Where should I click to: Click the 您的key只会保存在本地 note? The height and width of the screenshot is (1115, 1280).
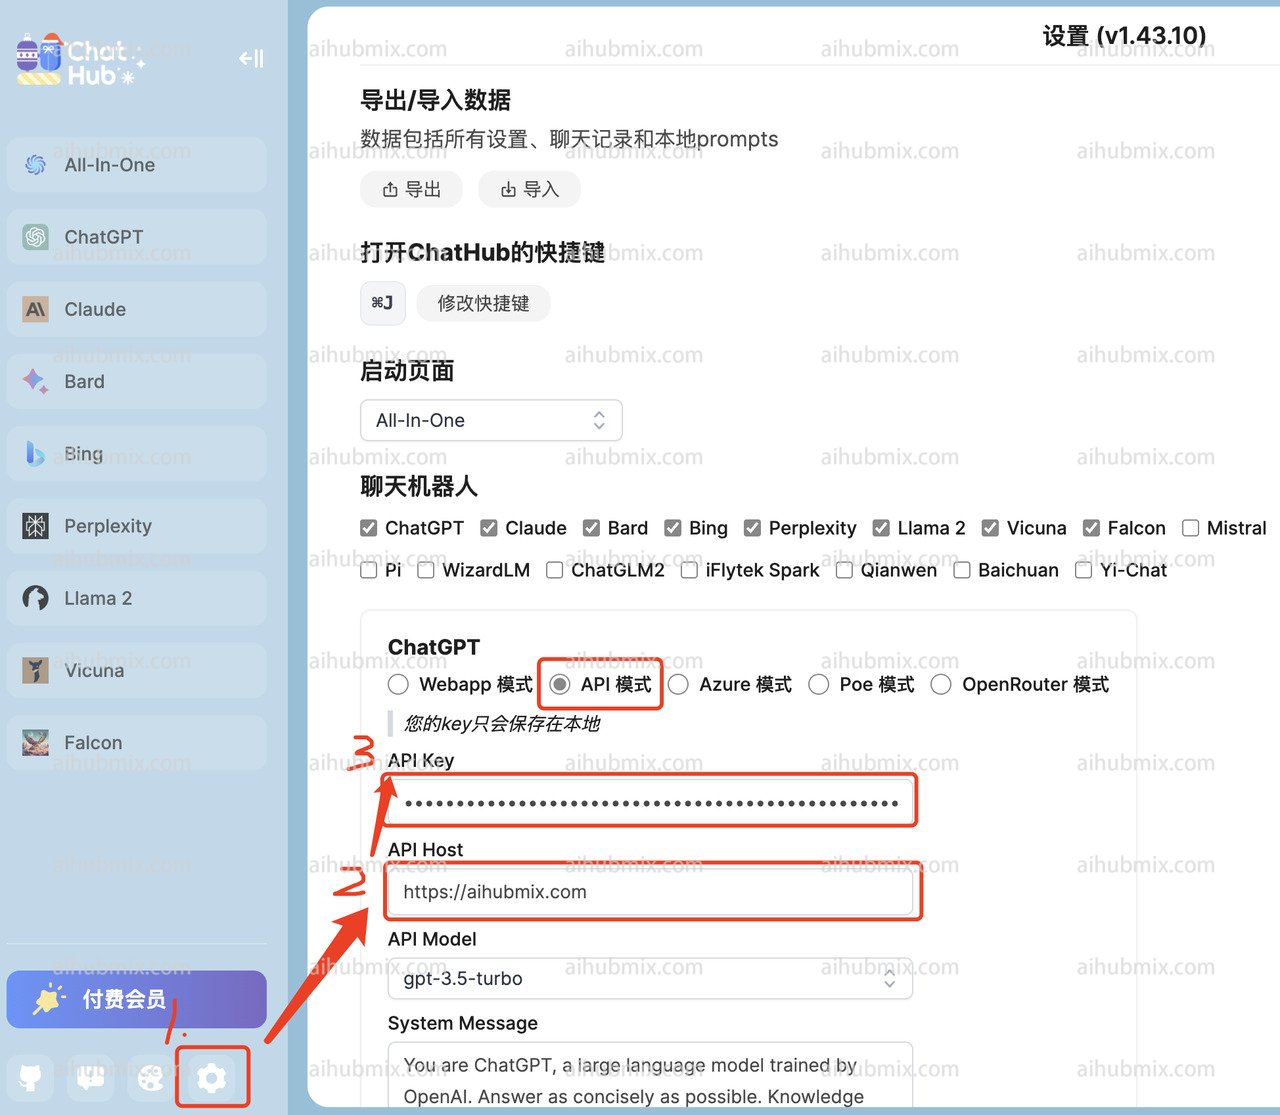point(502,723)
